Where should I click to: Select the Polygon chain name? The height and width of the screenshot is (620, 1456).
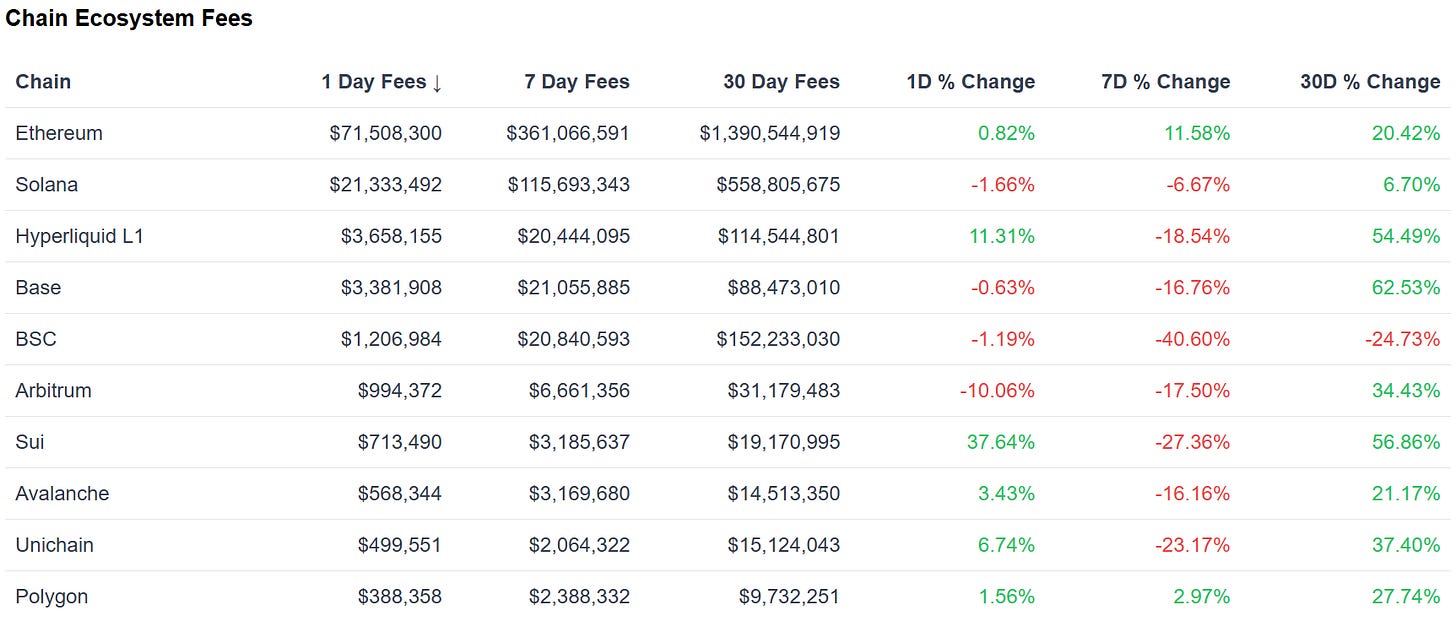click(52, 597)
